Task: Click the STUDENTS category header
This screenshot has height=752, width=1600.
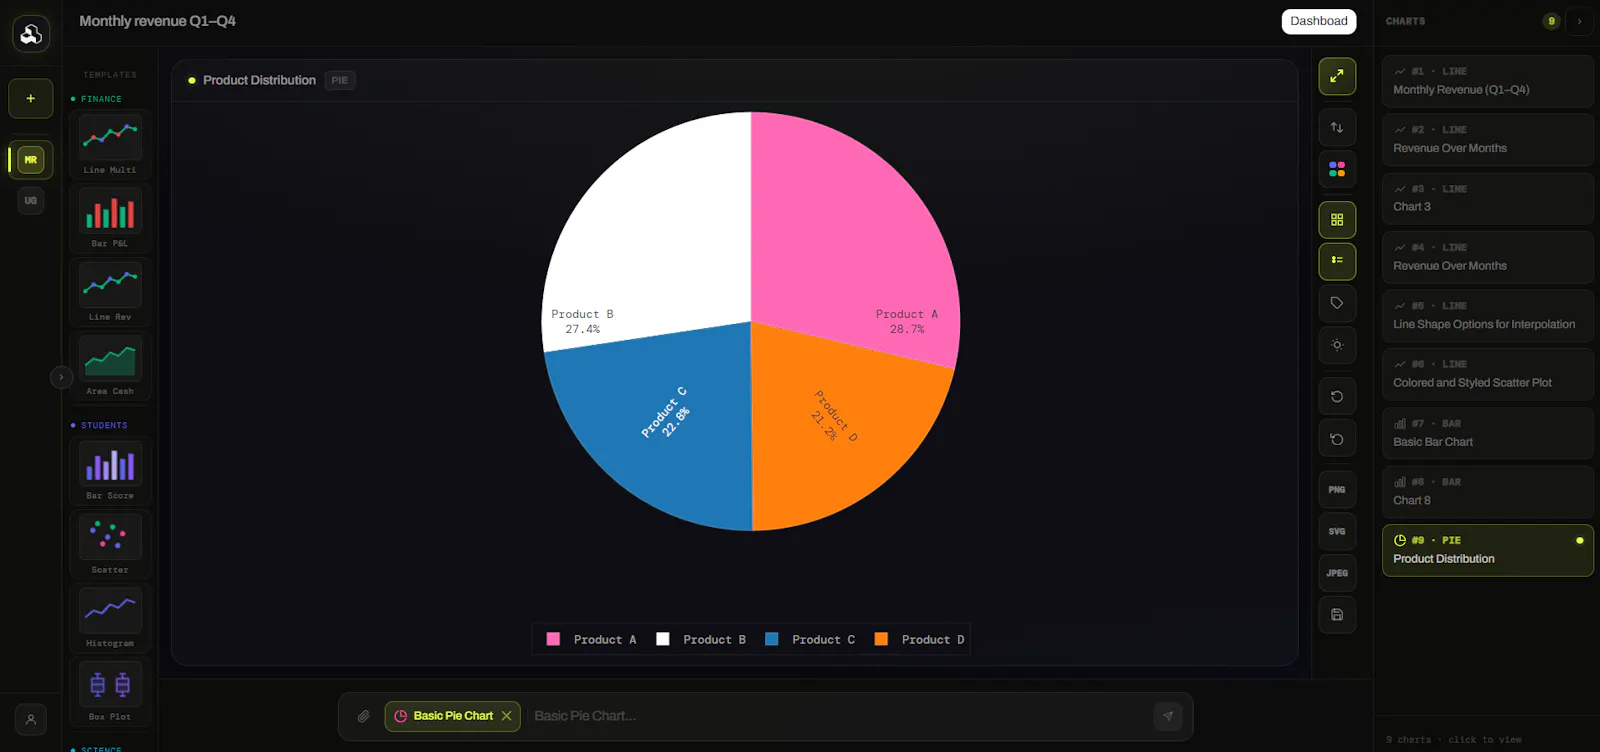Action: 104,425
